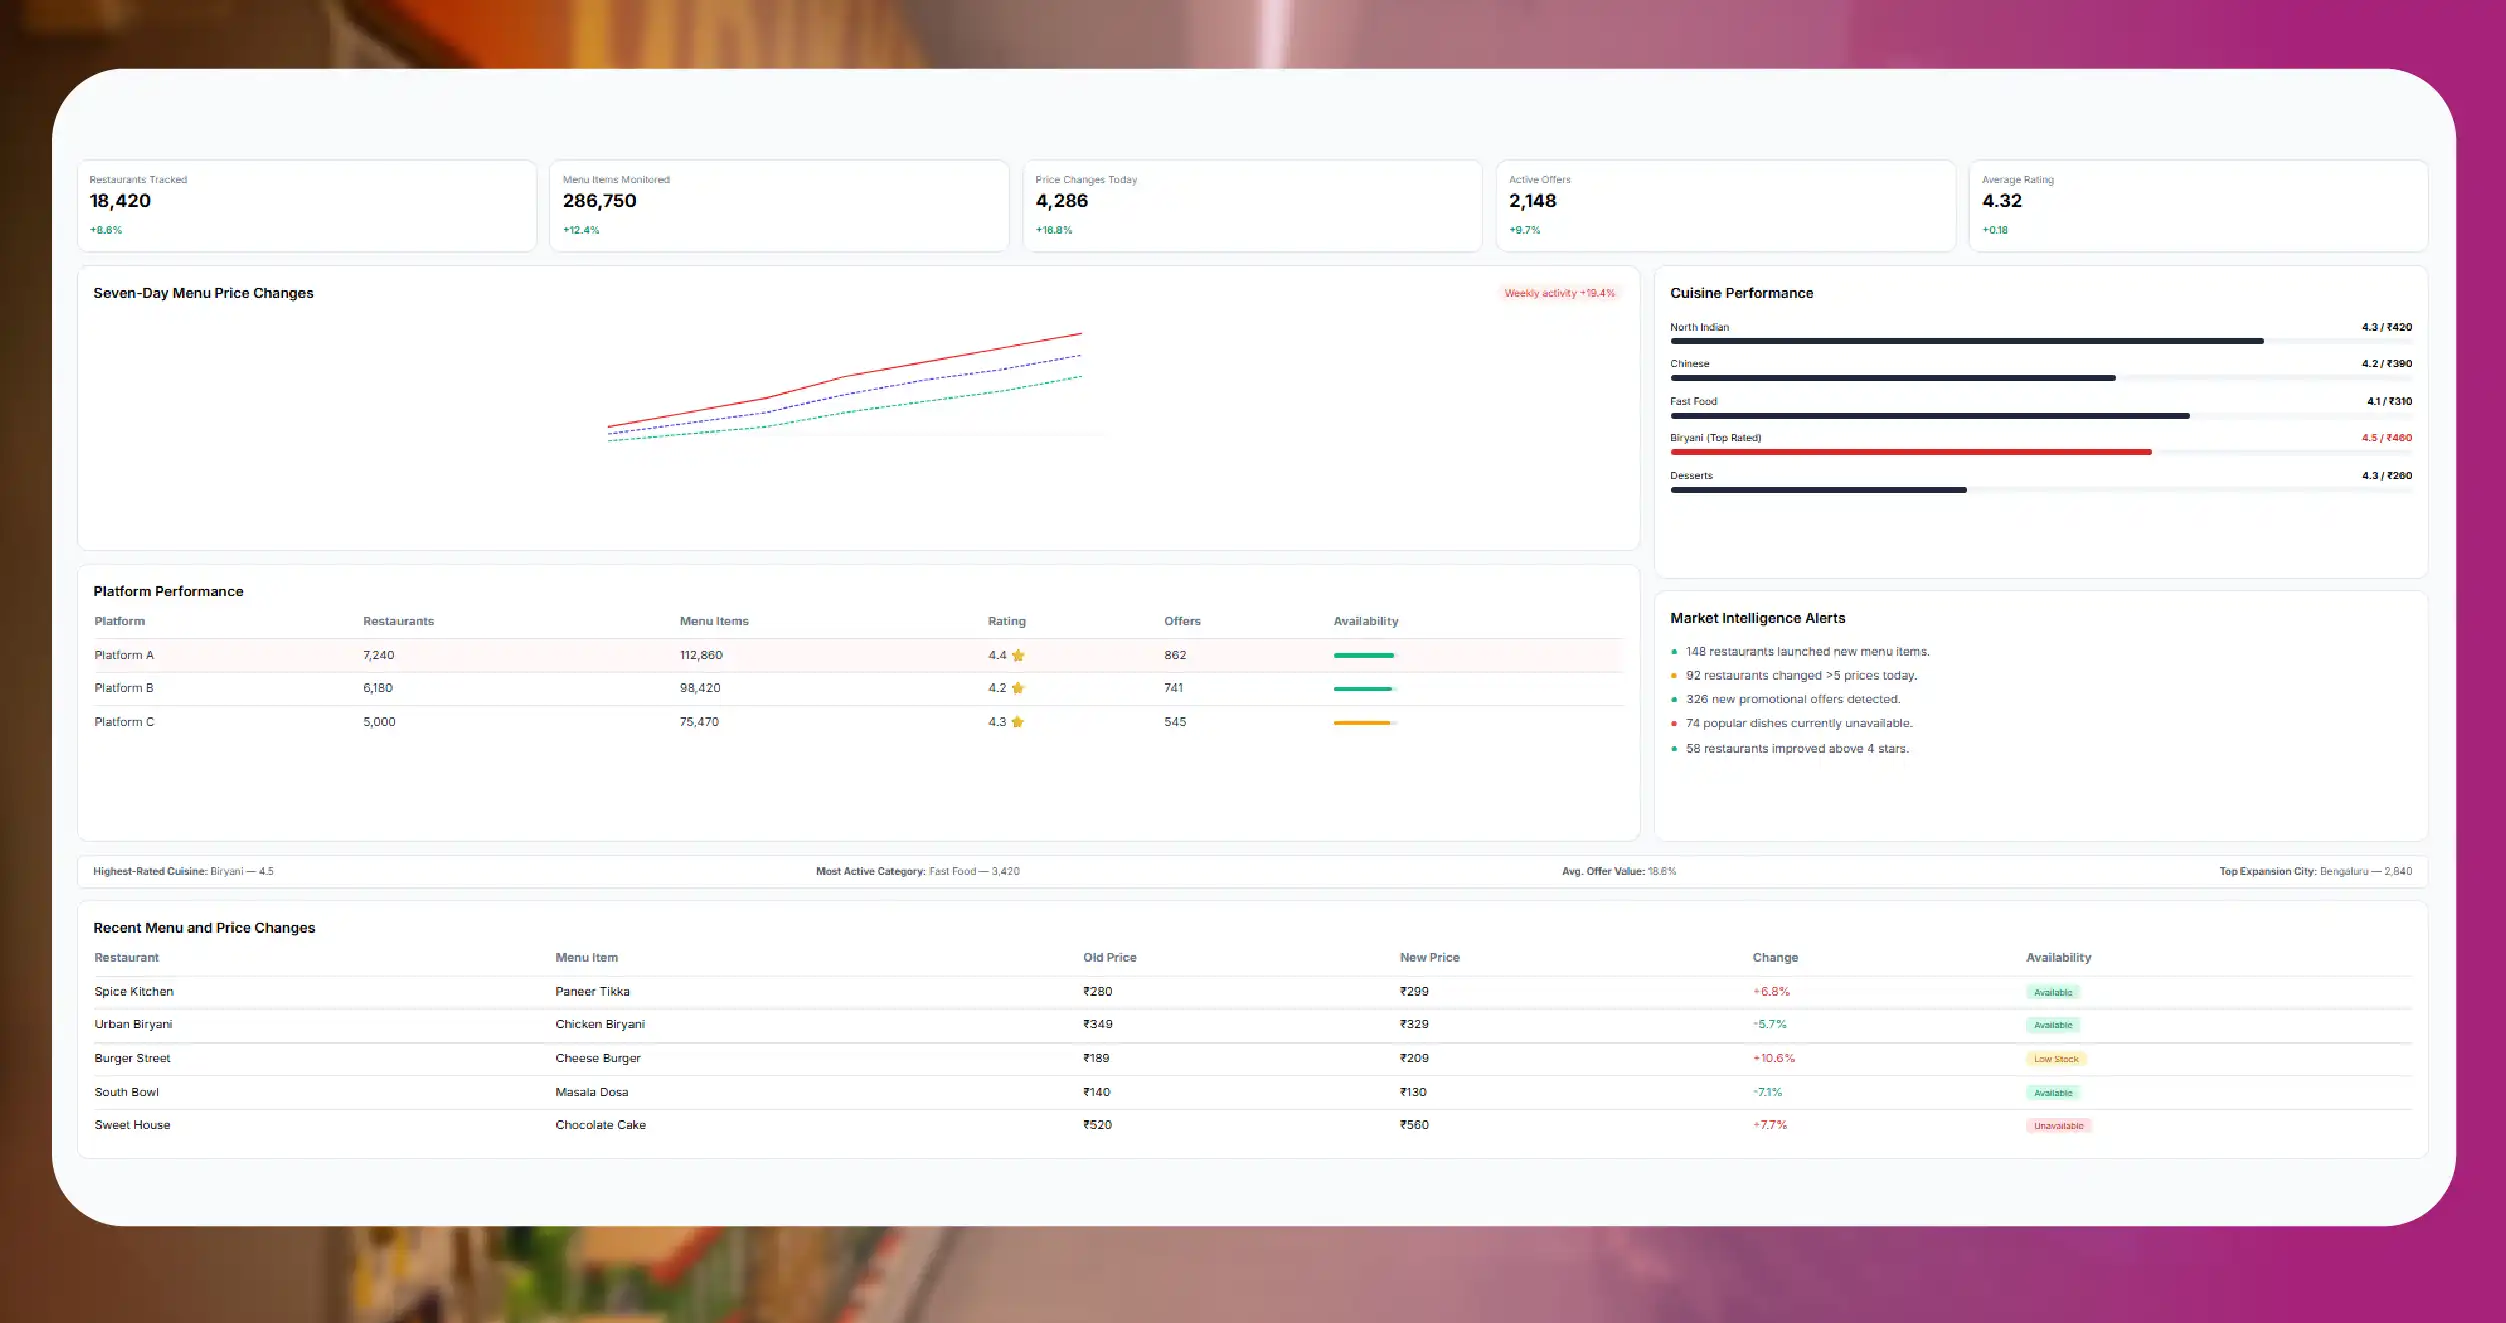Click the Masala Dosa menu item
Image resolution: width=2506 pixels, height=1323 pixels.
592,1092
